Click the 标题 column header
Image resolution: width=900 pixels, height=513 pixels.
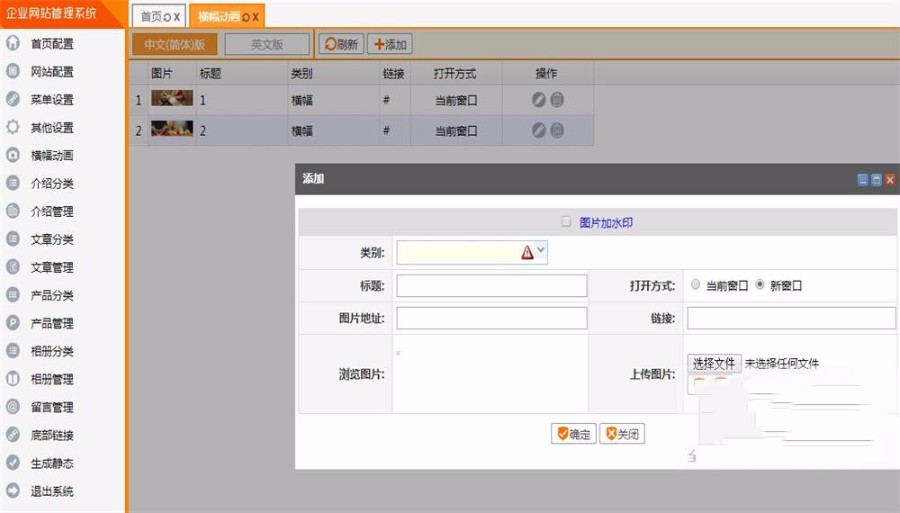coord(210,73)
